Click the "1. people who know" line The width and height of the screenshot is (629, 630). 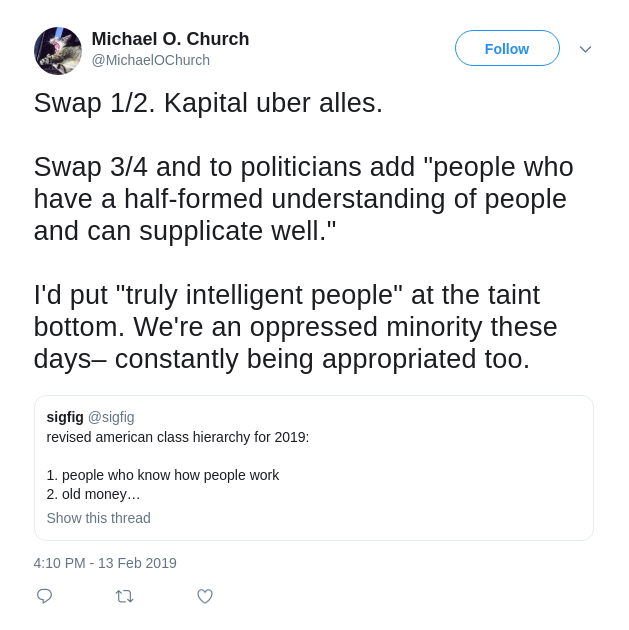[x=163, y=475]
